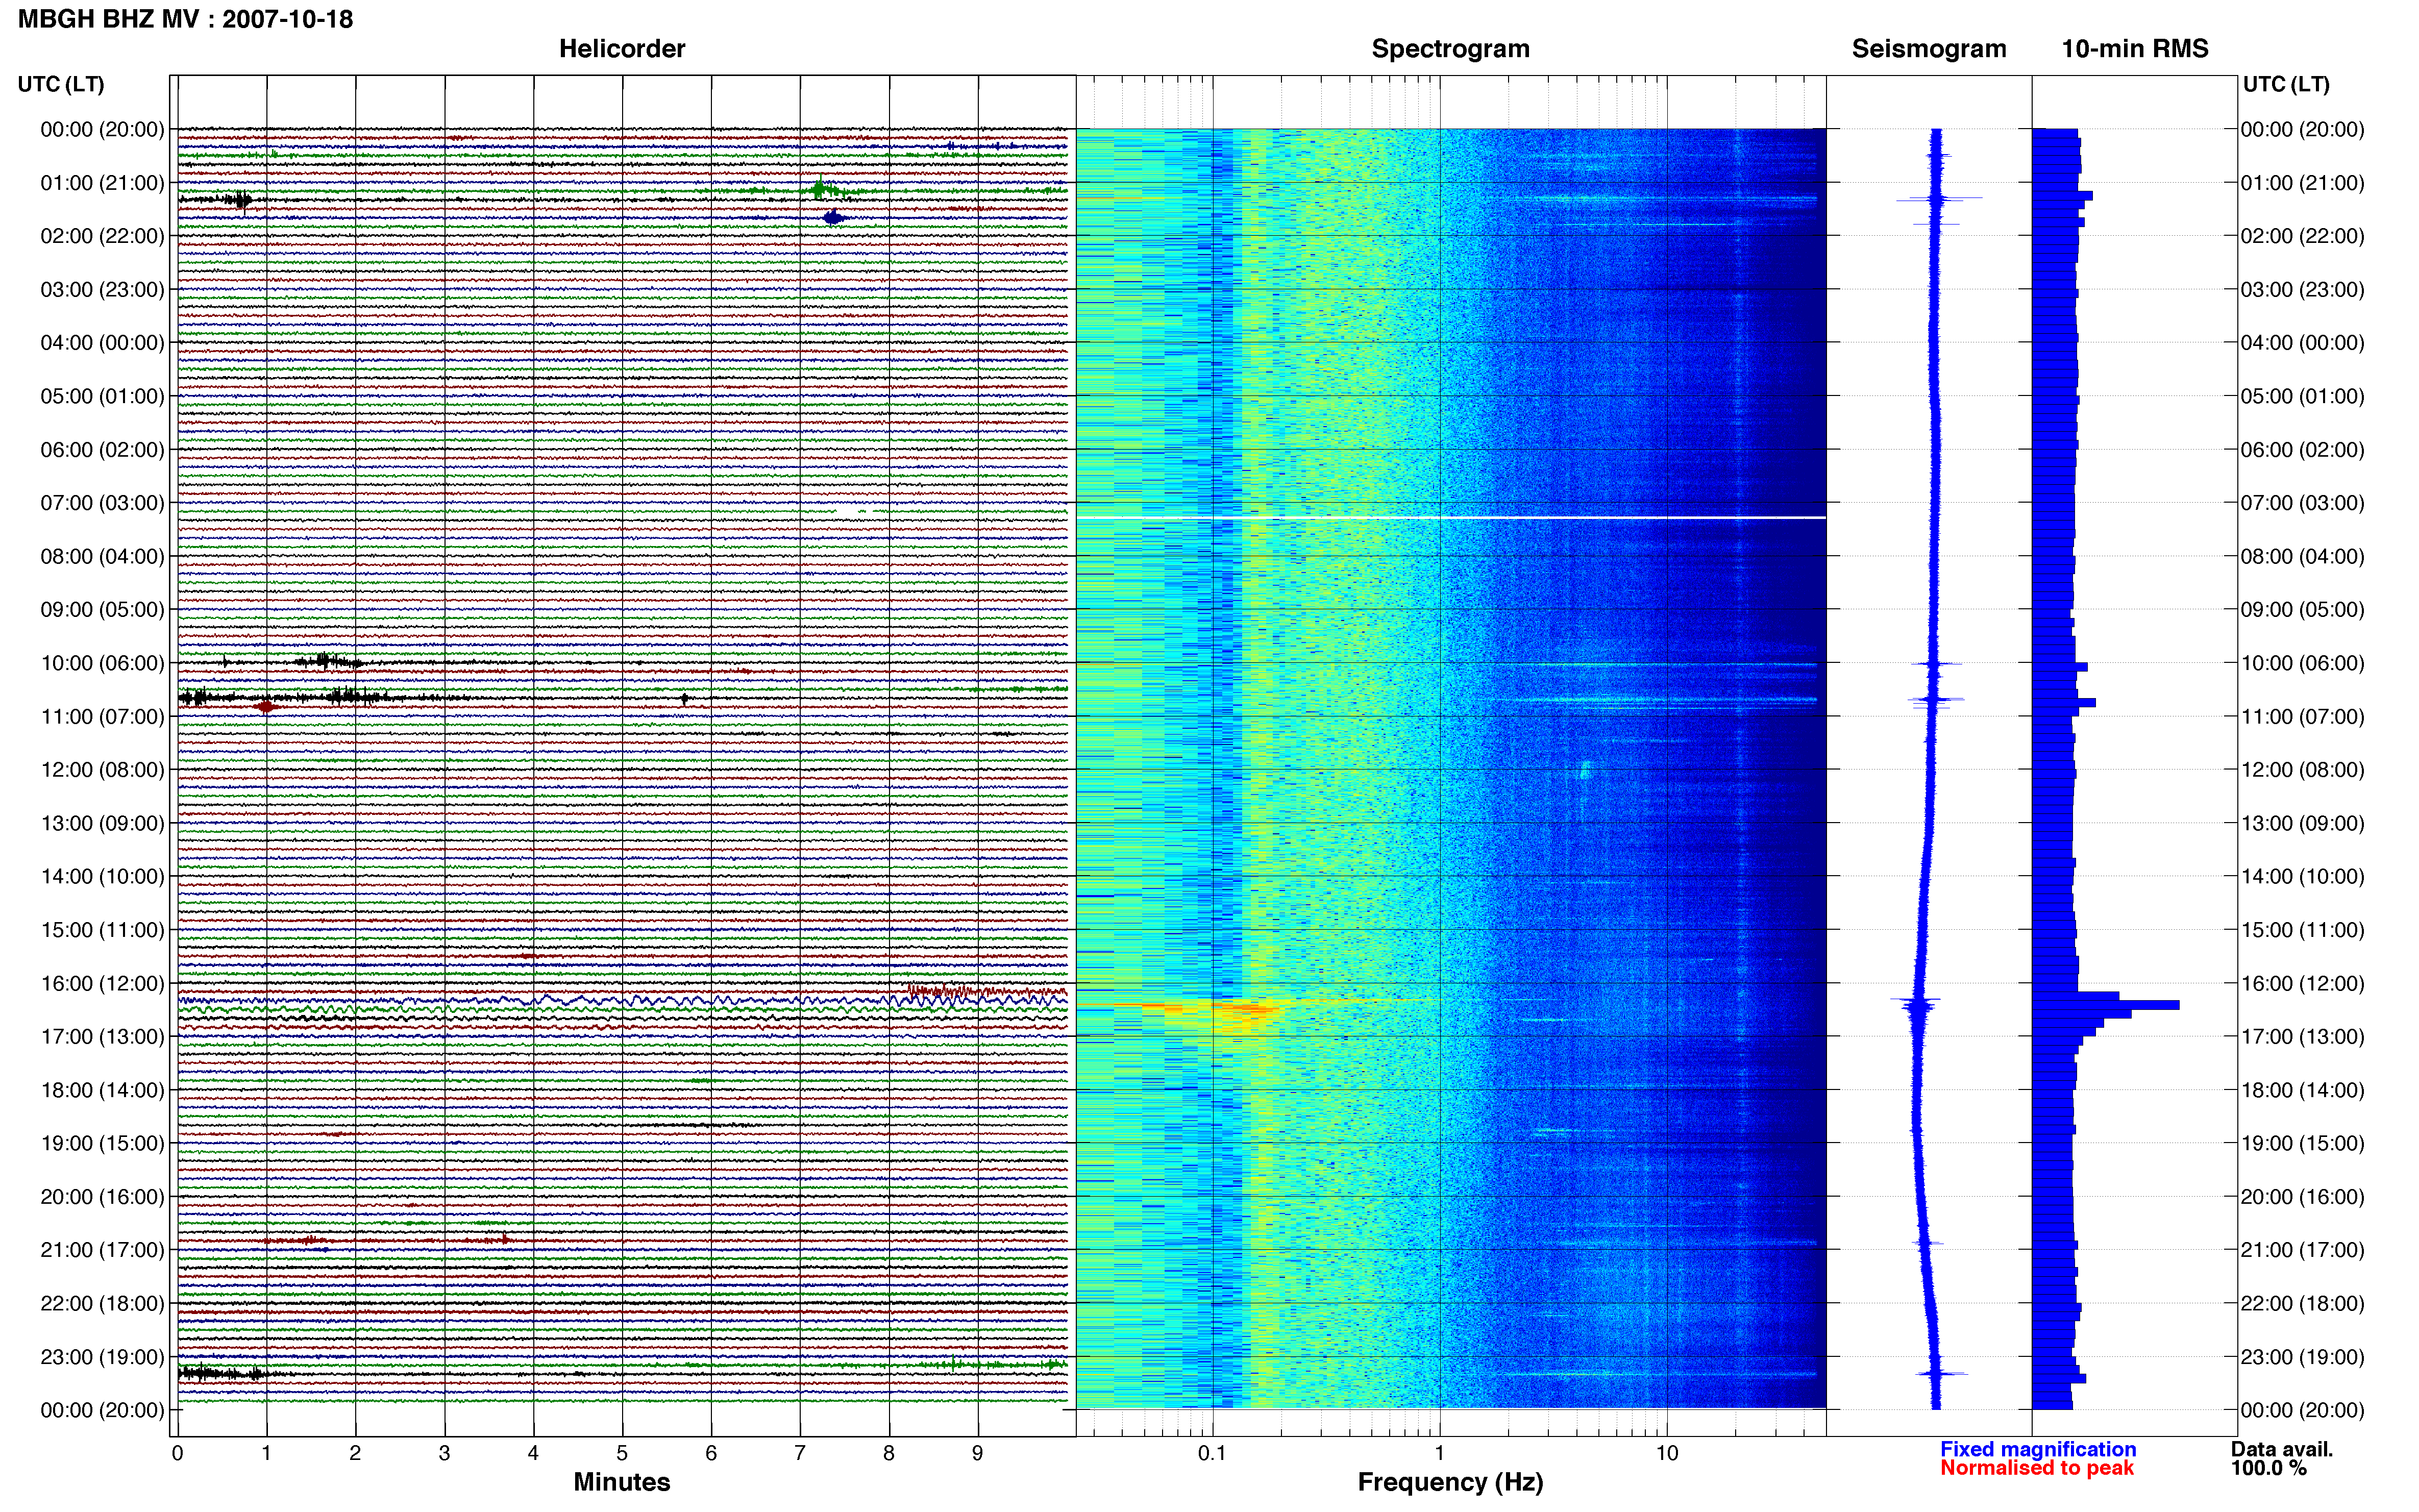Click left time label '01:00 (21:00)'
Image resolution: width=2419 pixels, height=1512 pixels.
pos(102,183)
